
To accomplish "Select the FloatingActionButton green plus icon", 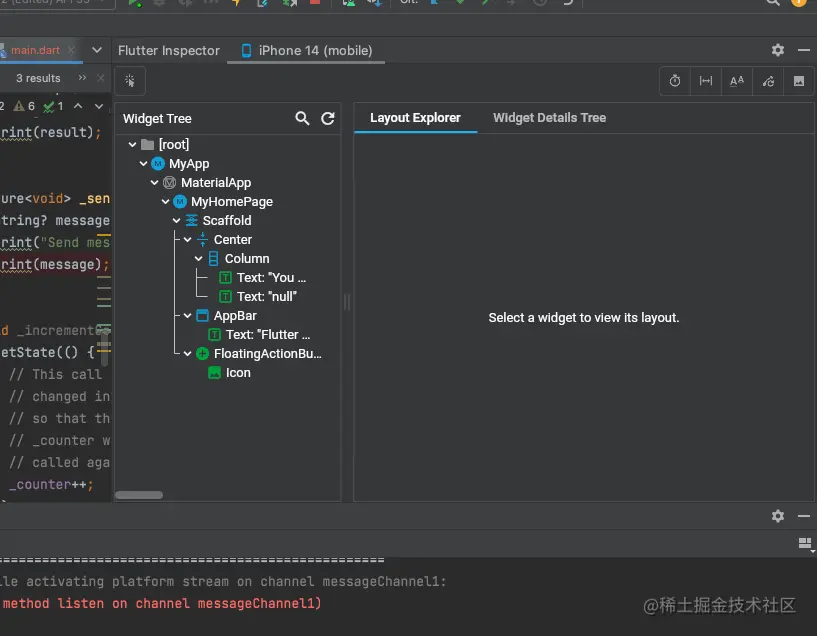I will tap(202, 354).
